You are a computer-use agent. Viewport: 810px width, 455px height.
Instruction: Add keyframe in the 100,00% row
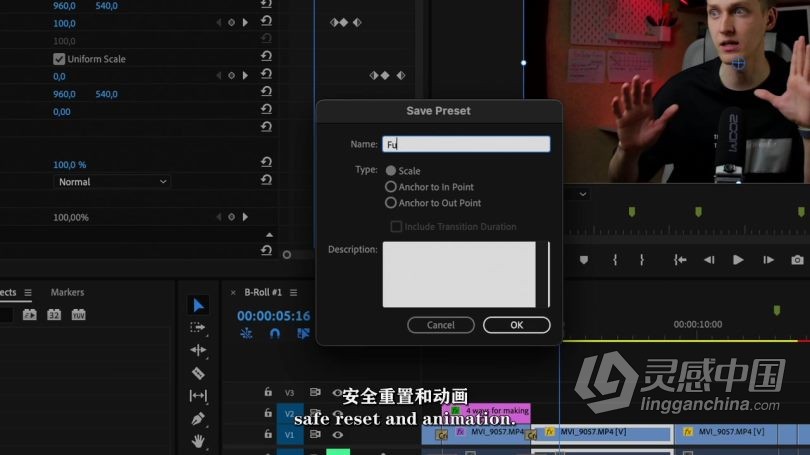coord(231,217)
